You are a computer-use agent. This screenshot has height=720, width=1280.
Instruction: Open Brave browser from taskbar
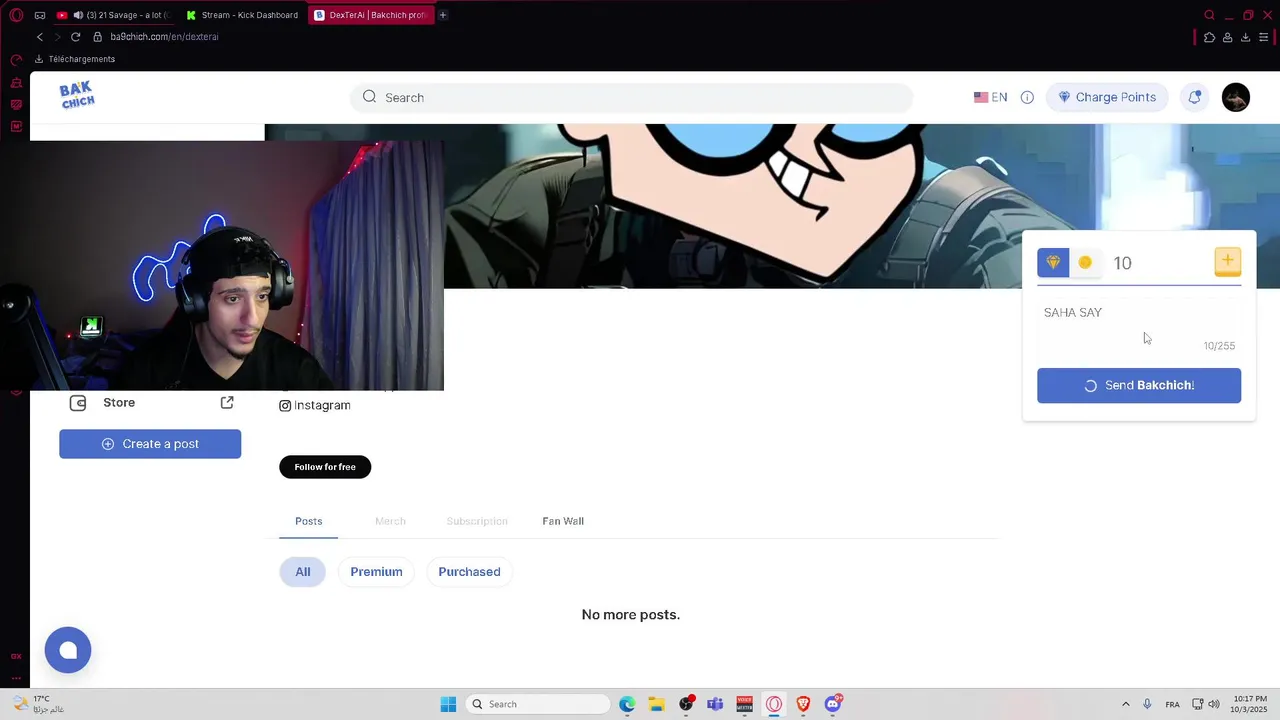tap(803, 704)
